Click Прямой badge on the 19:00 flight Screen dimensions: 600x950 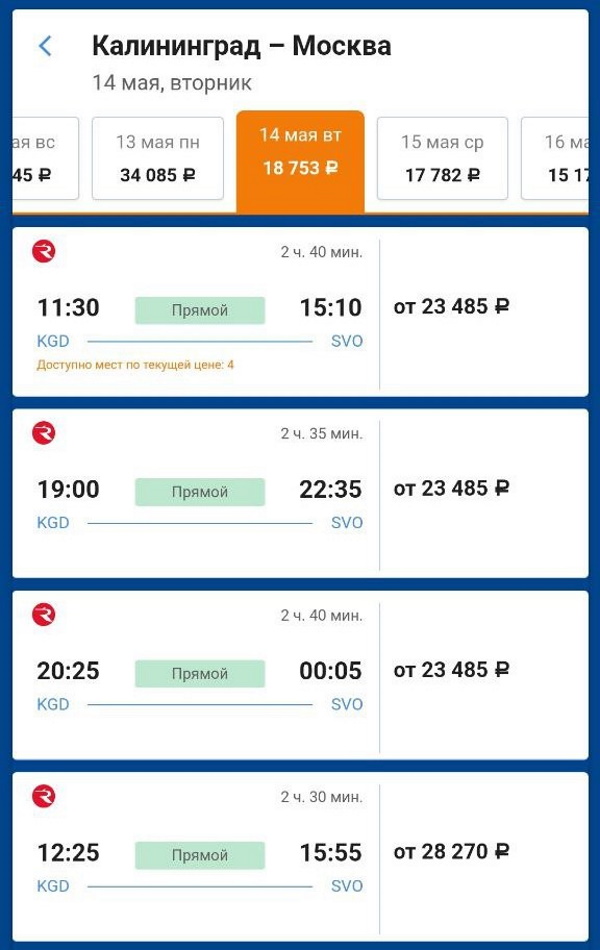200,492
